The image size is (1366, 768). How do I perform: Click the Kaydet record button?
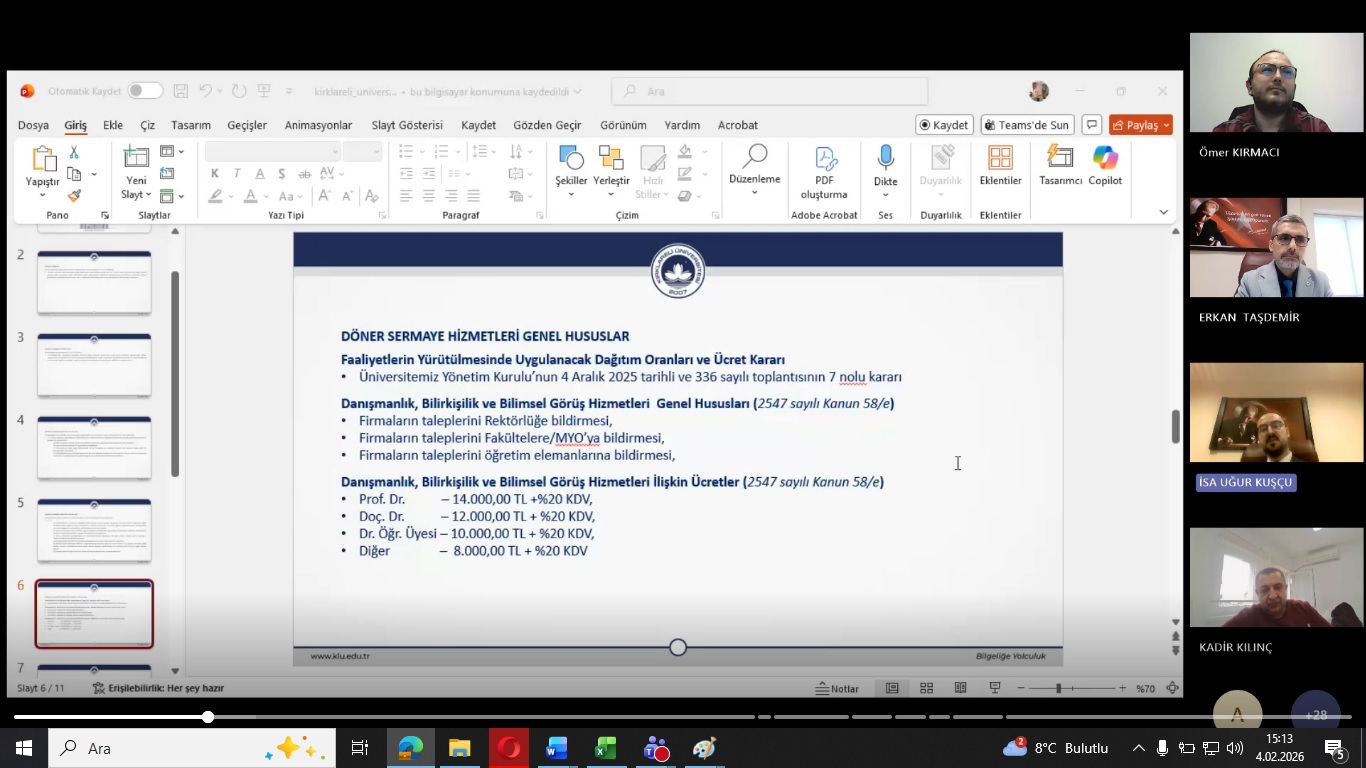[x=944, y=125]
